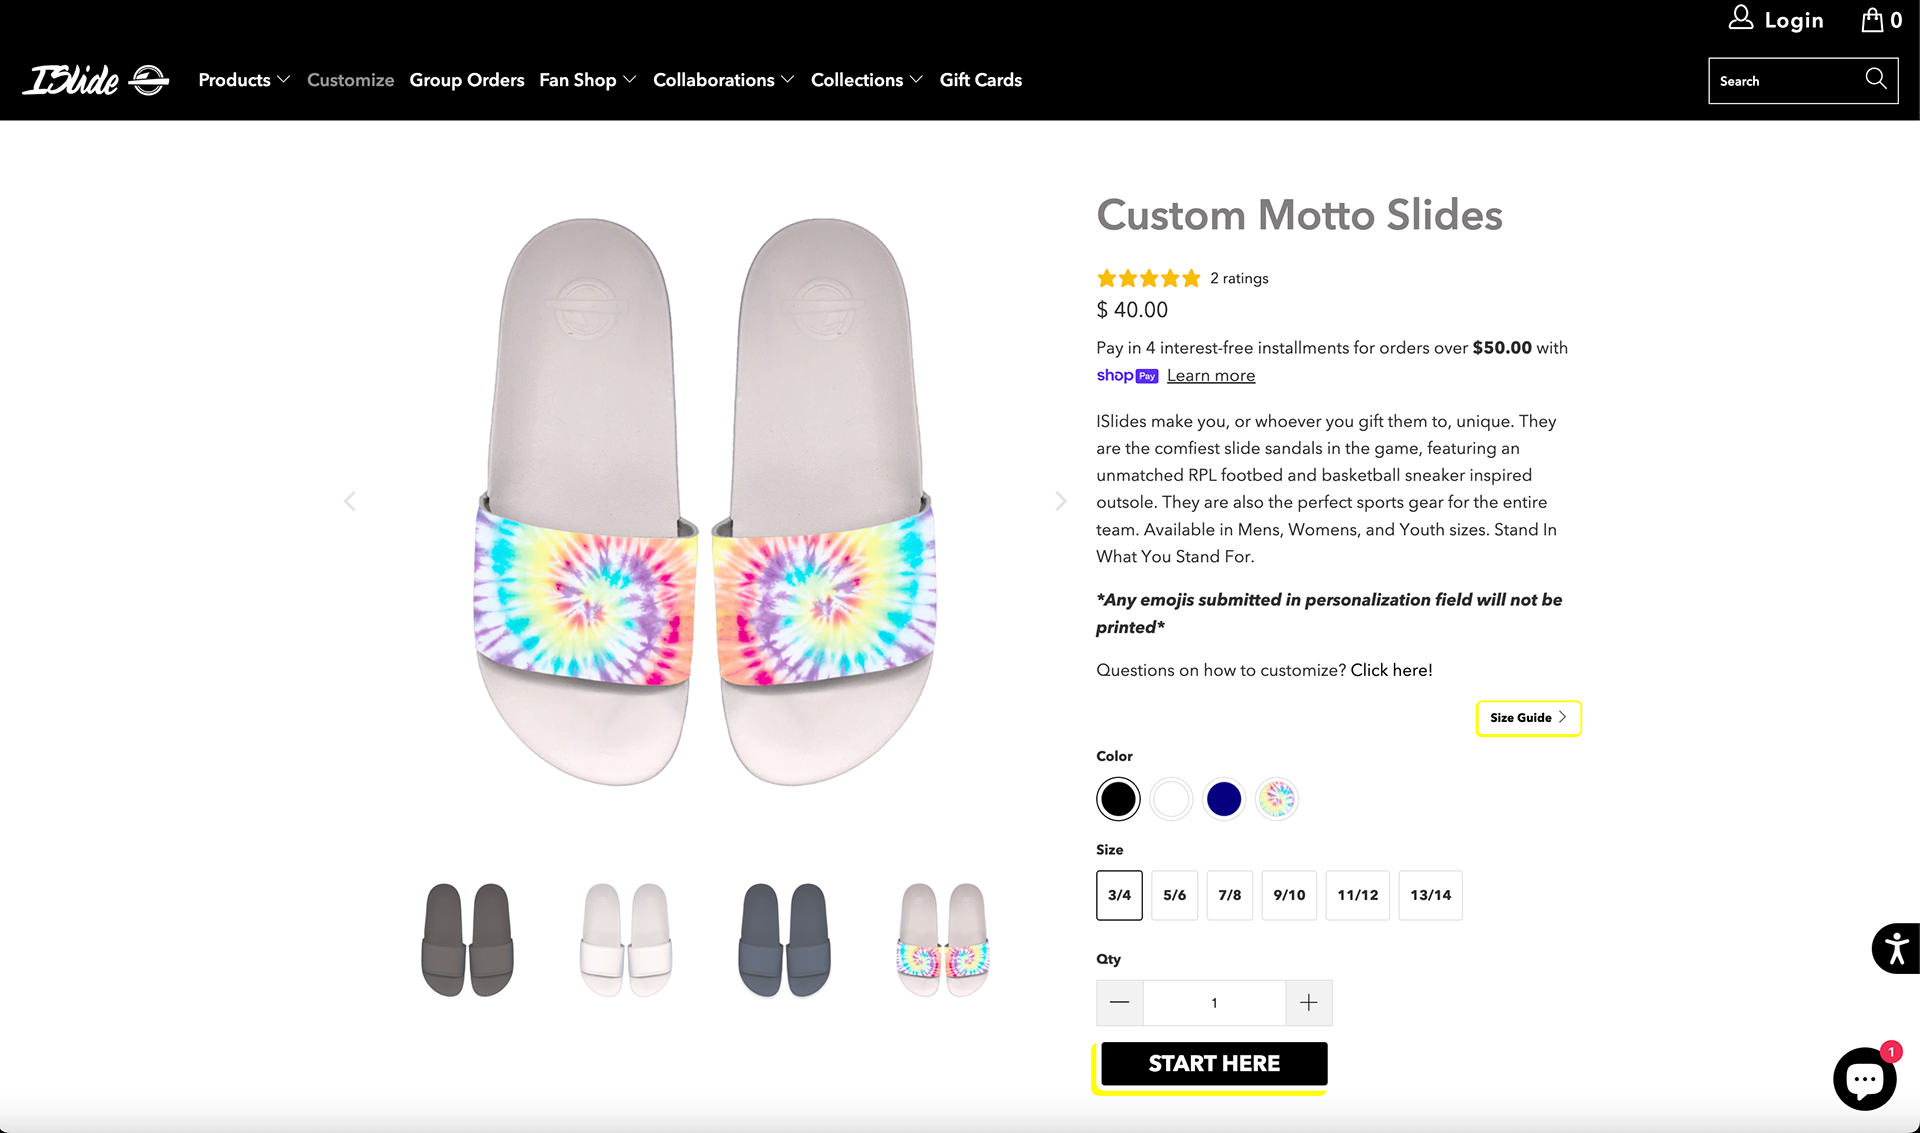The image size is (1920, 1133).
Task: Click the search magnifier icon
Action: (1876, 79)
